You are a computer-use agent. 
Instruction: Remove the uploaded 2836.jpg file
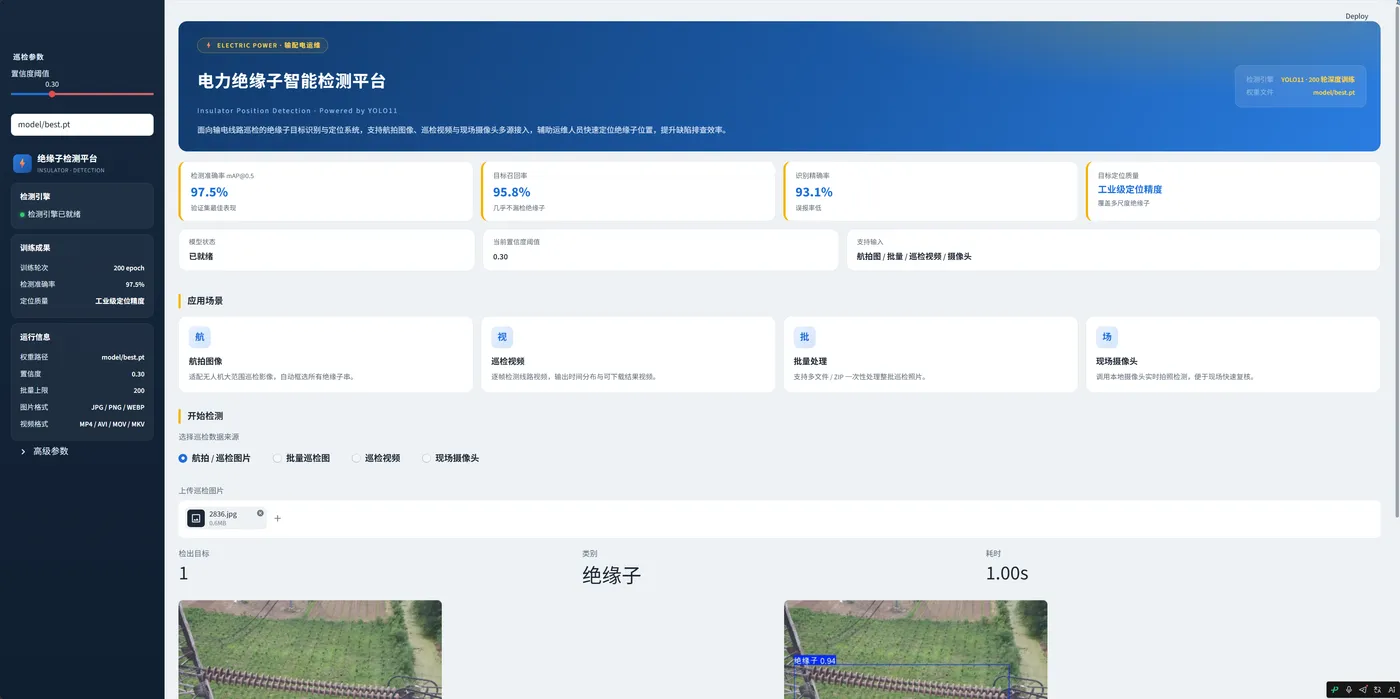260,513
